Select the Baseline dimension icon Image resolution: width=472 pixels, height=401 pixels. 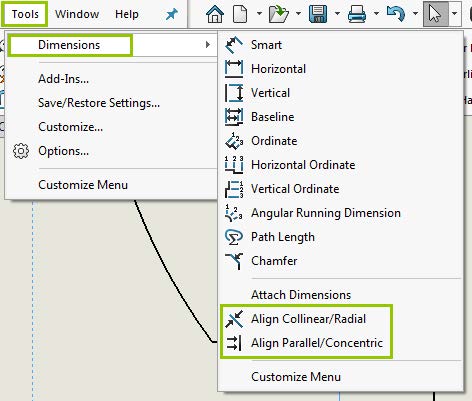tap(234, 117)
